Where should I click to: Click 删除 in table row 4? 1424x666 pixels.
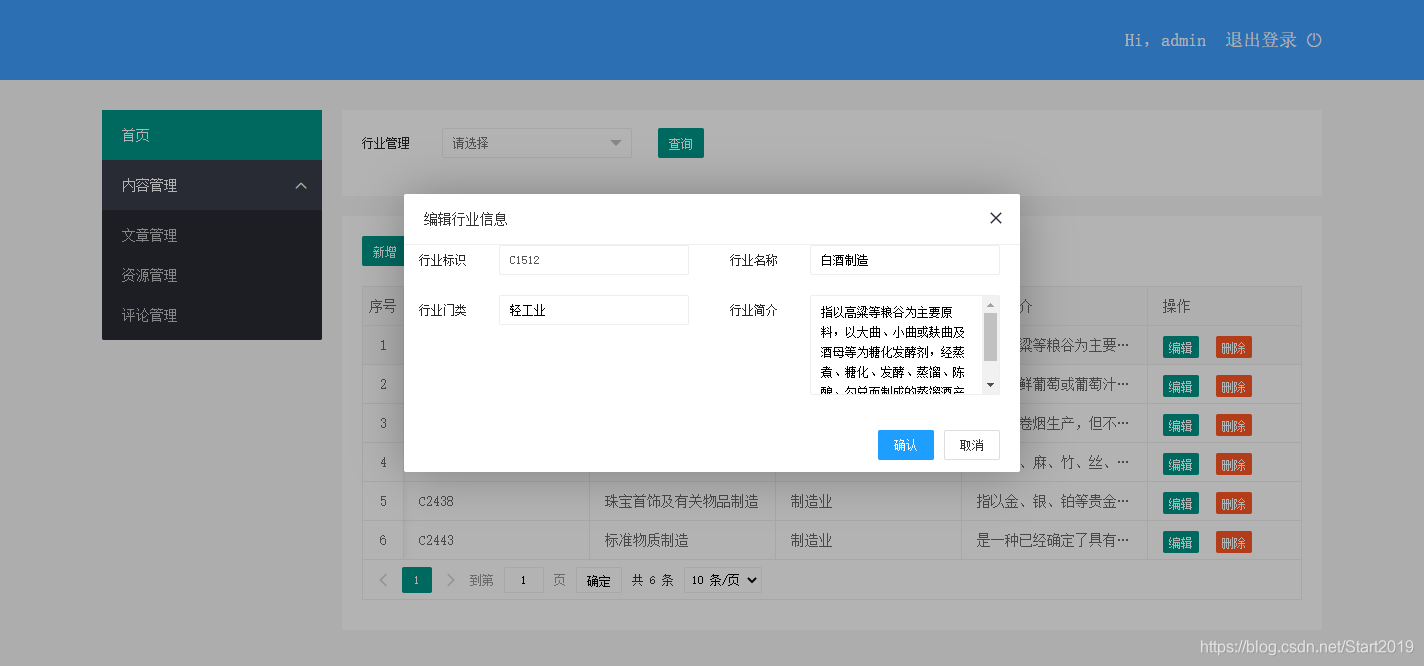pyautogui.click(x=1234, y=464)
